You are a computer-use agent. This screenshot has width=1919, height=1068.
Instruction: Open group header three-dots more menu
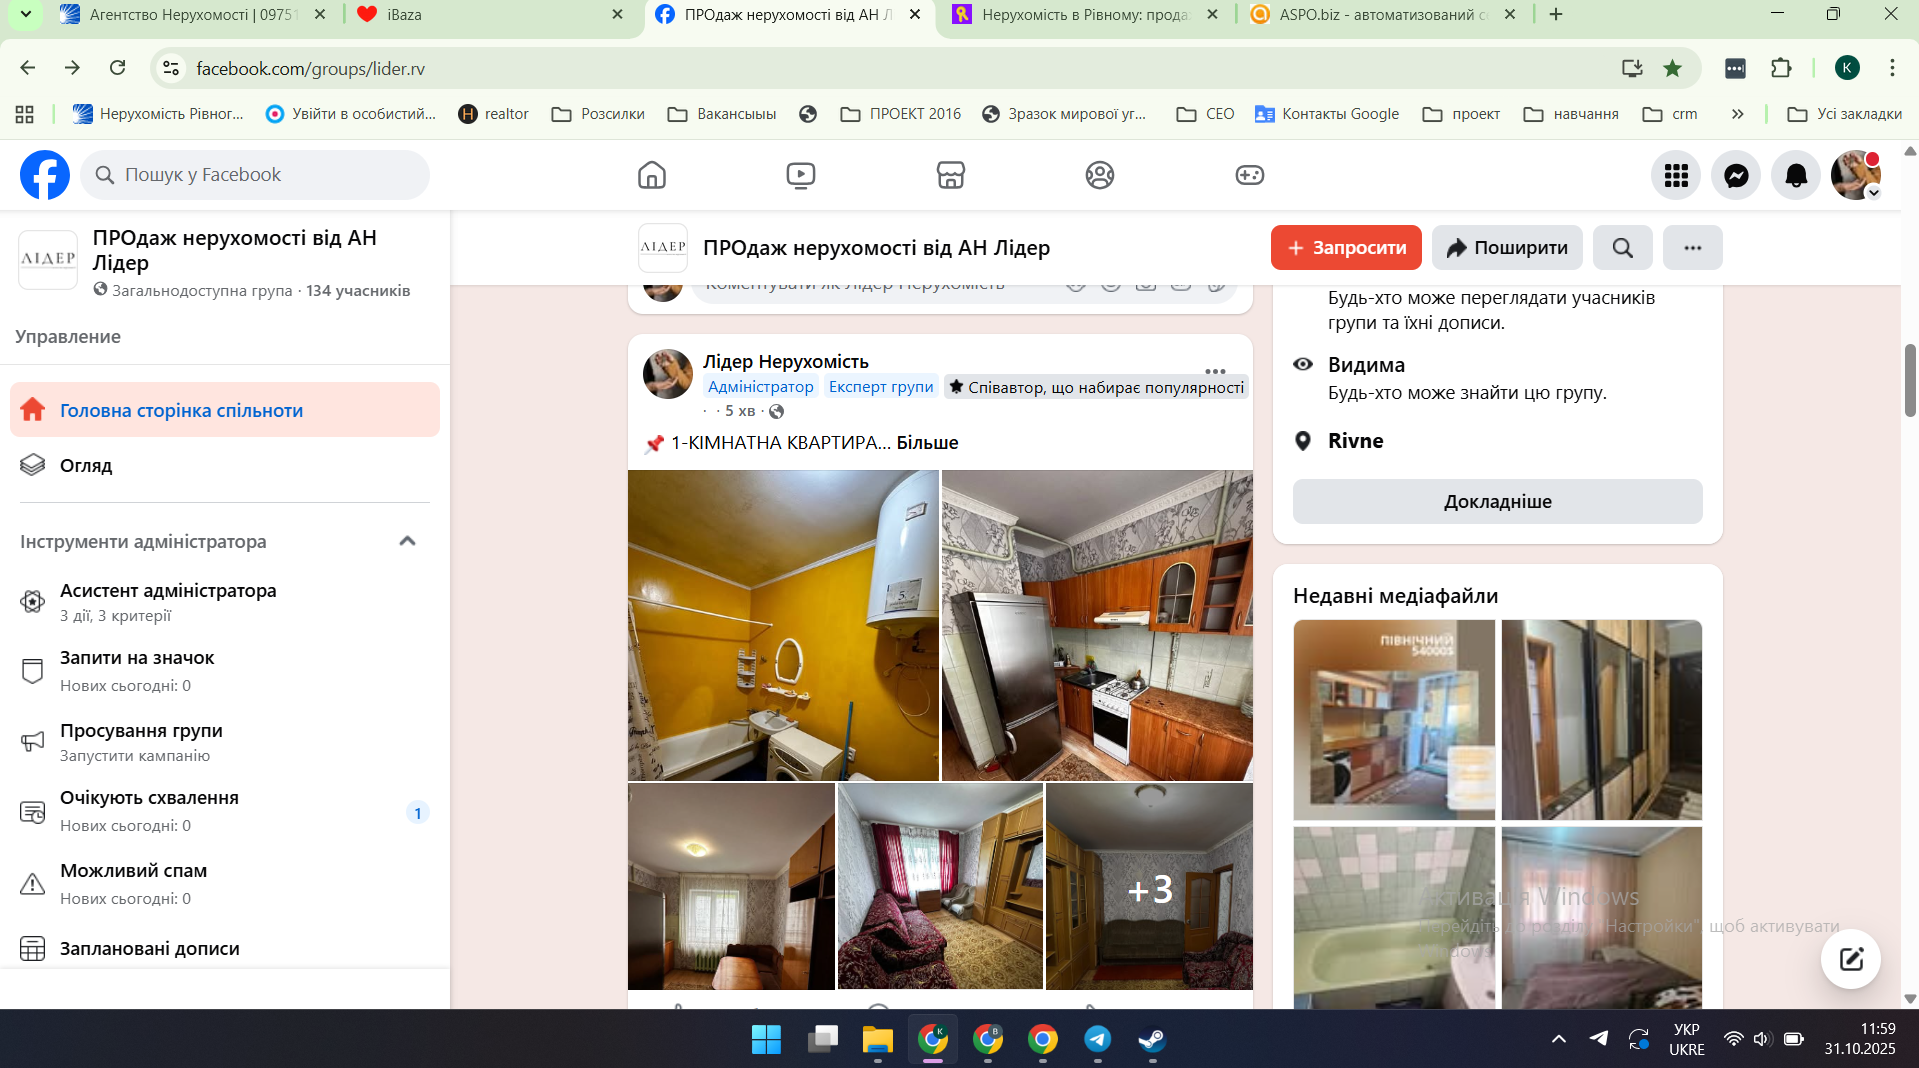coord(1692,248)
